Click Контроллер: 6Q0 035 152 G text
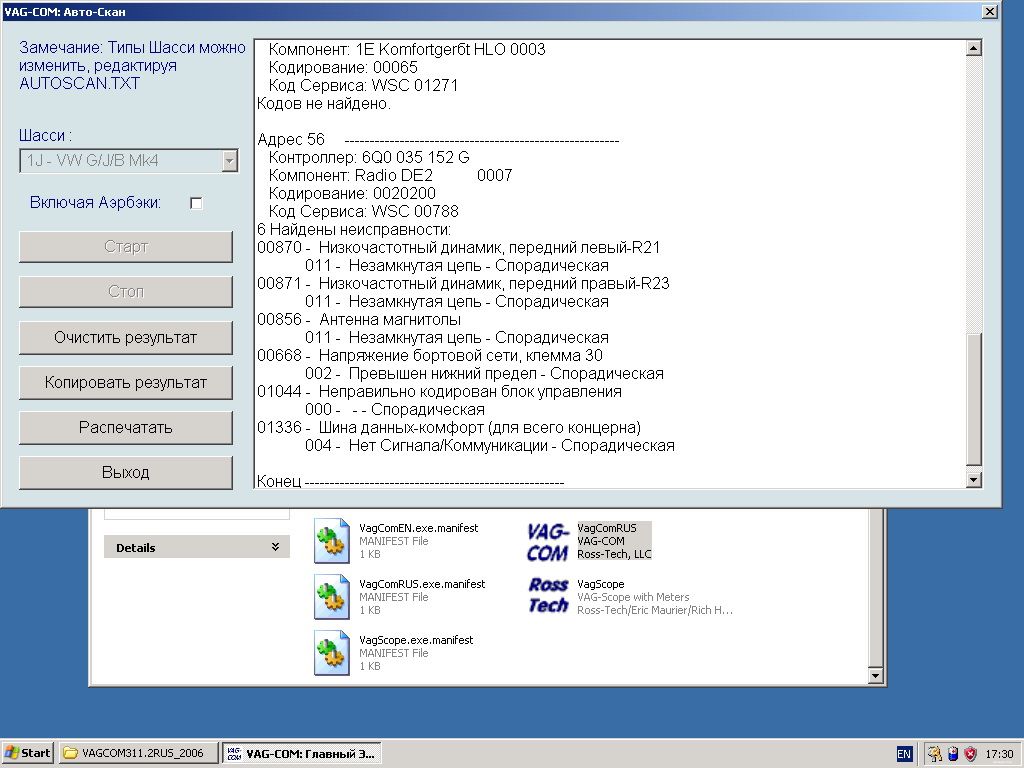This screenshot has width=1024, height=768. click(x=369, y=157)
